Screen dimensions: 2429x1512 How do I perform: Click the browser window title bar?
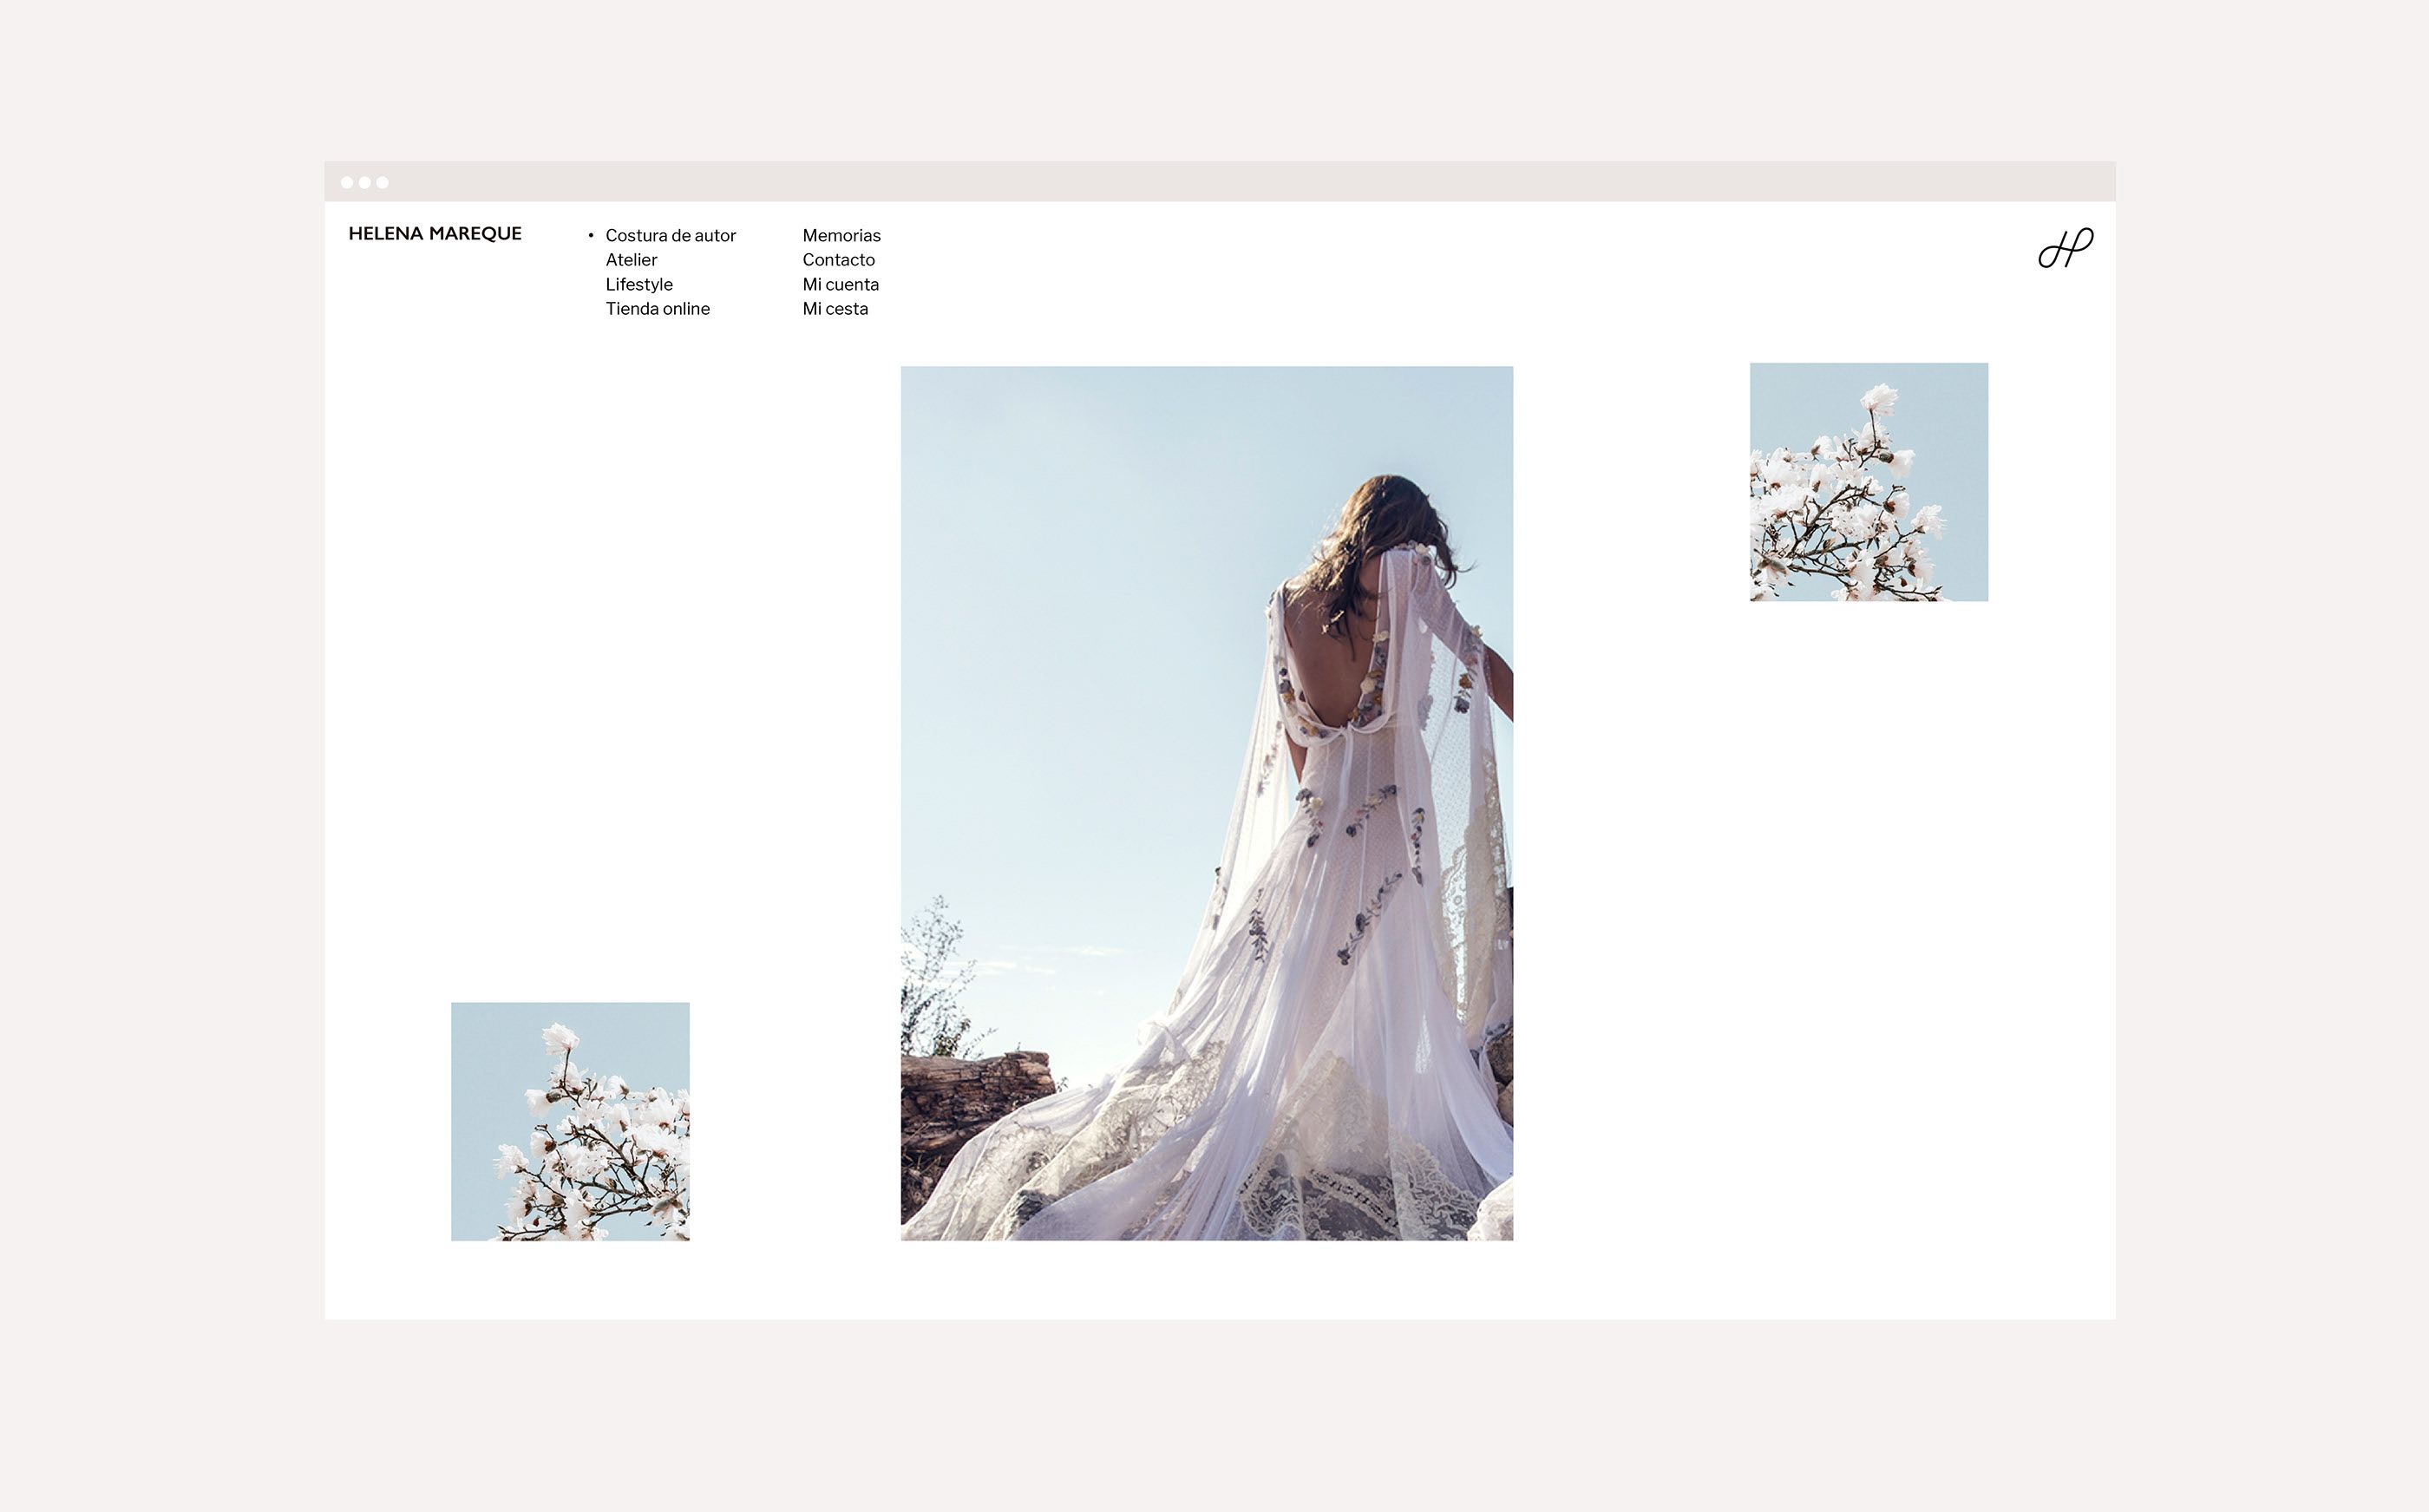1220,182
